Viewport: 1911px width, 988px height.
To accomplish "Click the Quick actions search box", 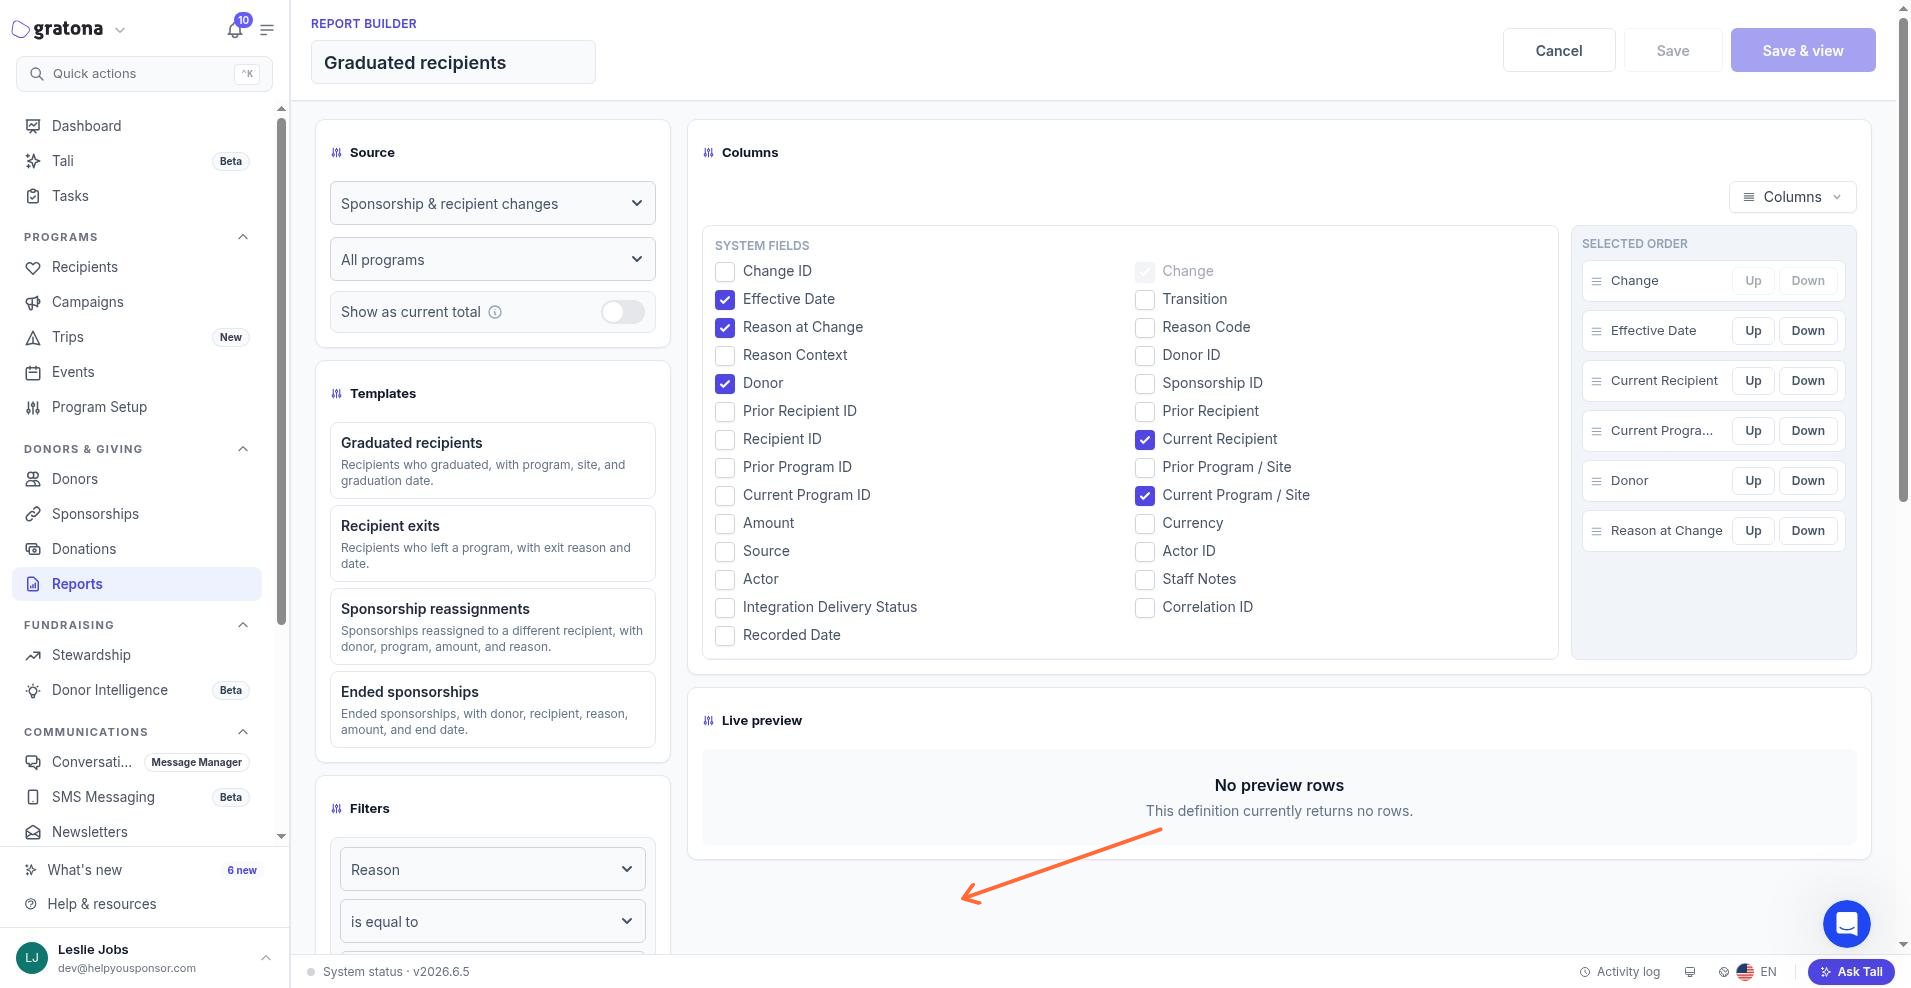I will tap(144, 74).
